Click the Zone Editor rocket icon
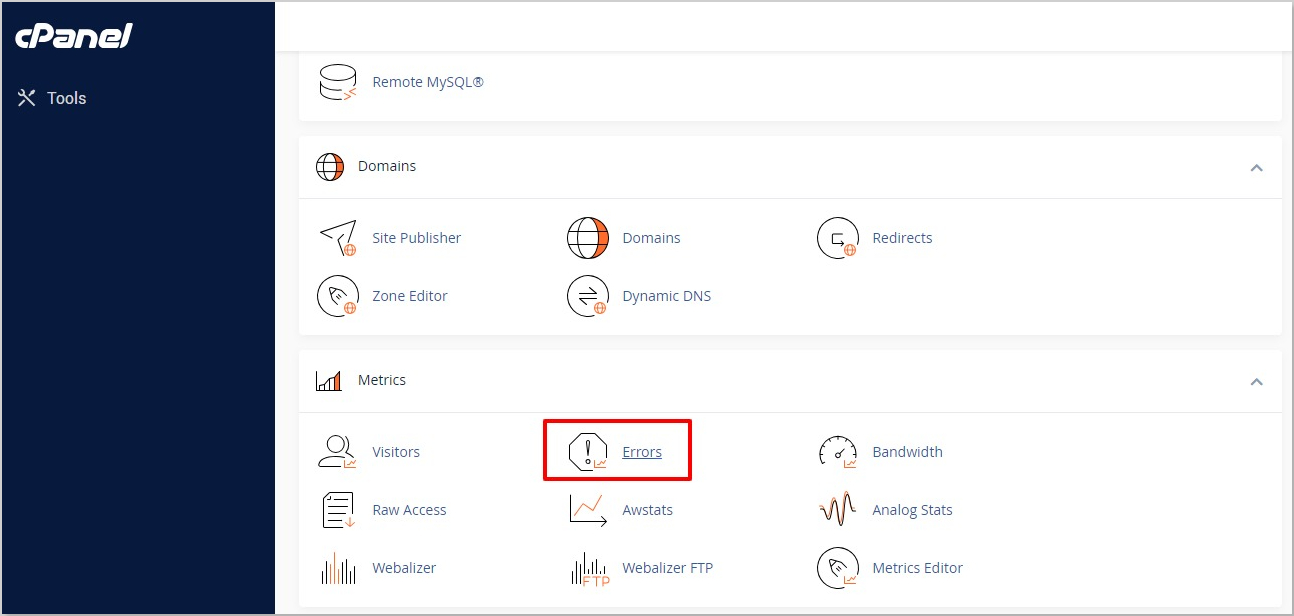 337,296
